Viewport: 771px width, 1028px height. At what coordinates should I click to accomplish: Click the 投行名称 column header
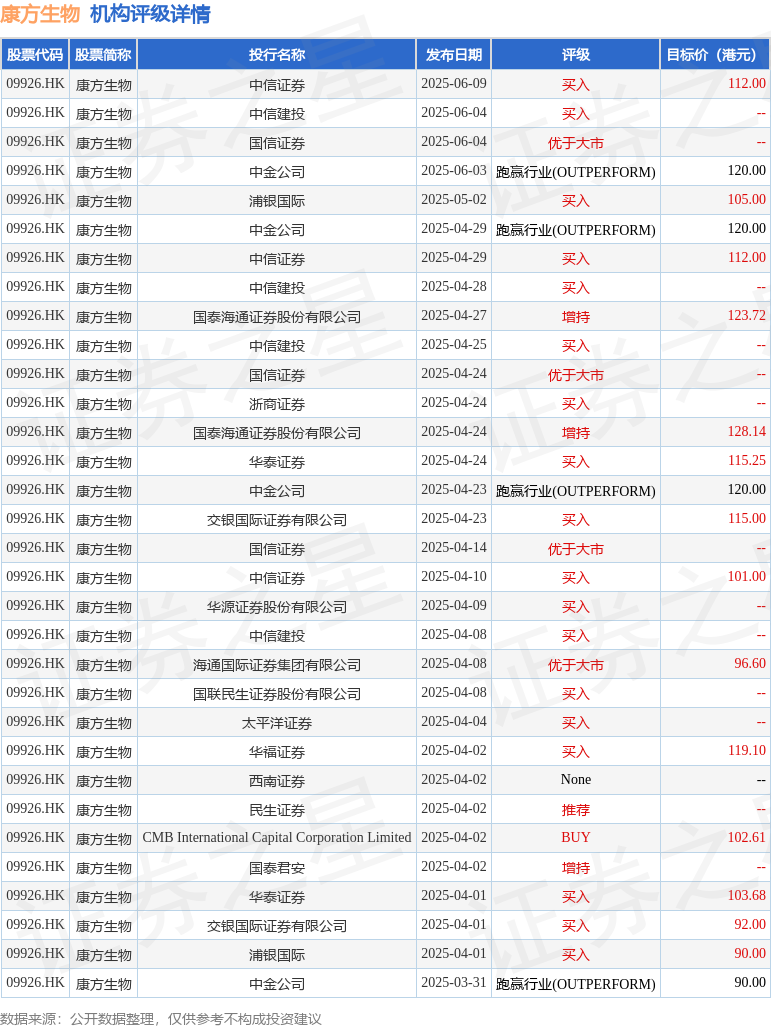click(277, 54)
